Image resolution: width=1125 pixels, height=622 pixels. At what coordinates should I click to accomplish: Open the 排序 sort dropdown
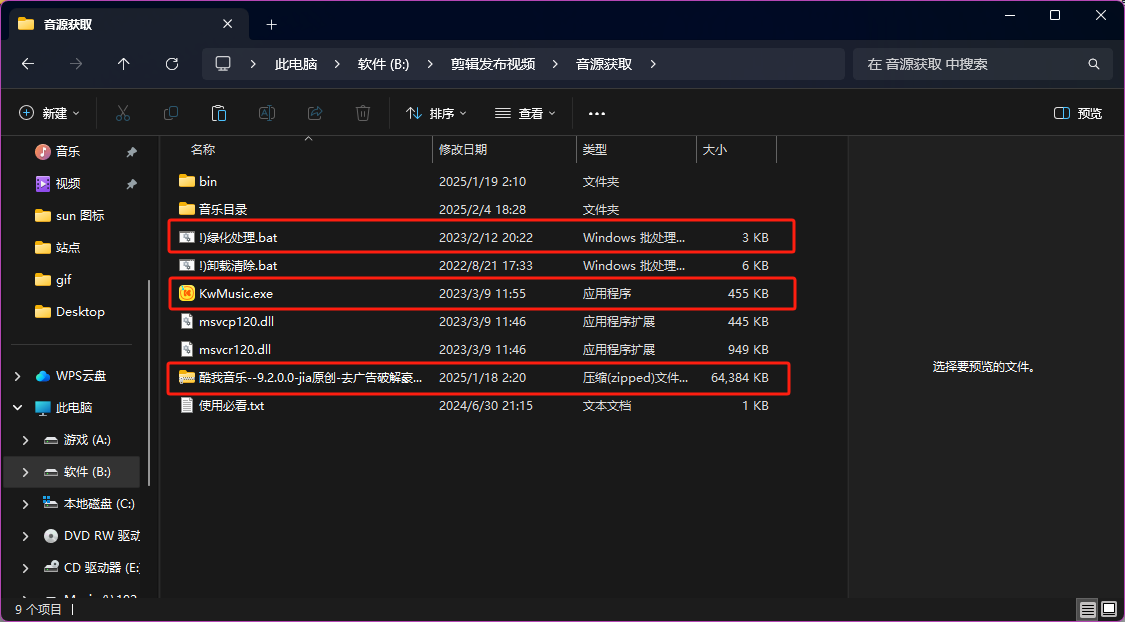point(436,113)
